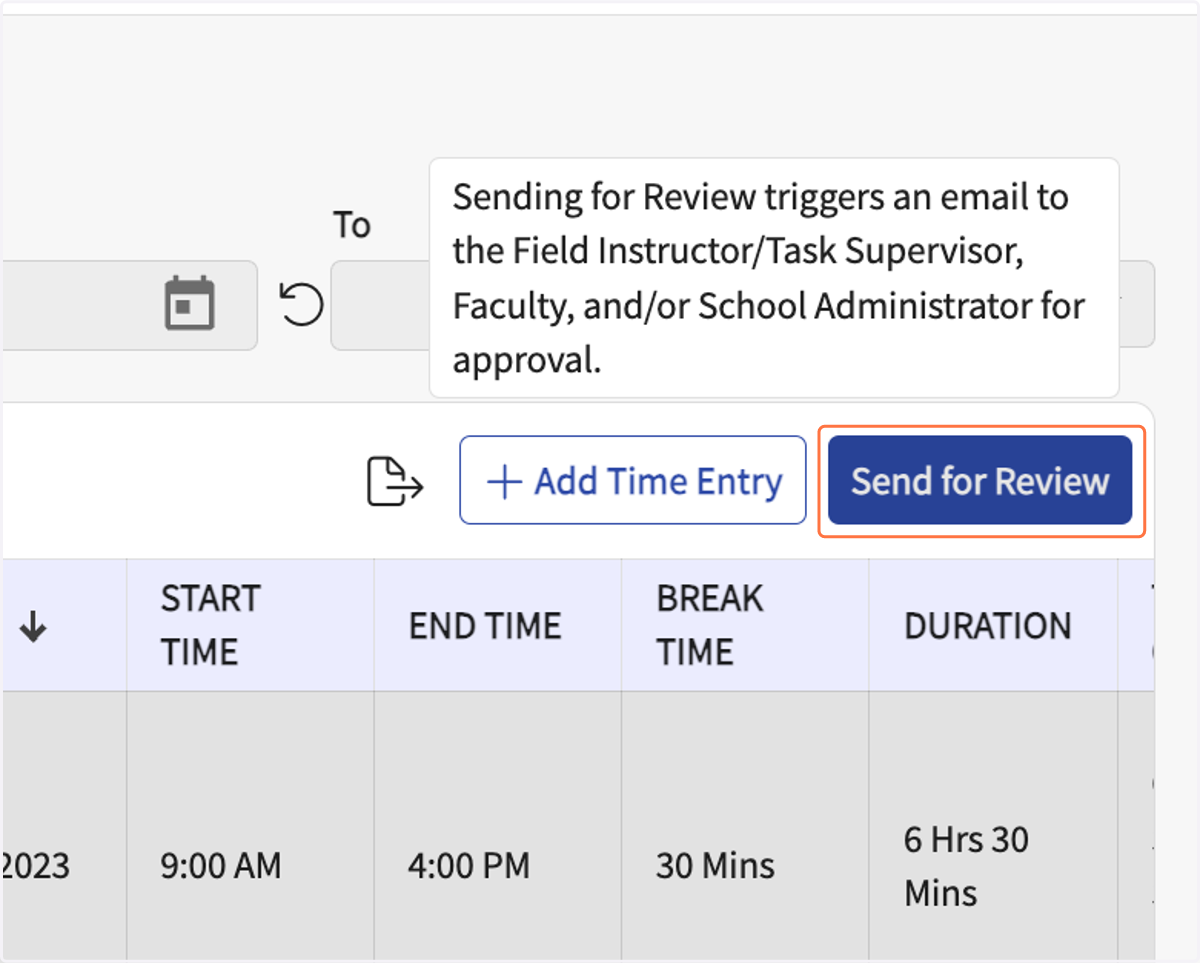Click the export timesheet icon

click(395, 481)
